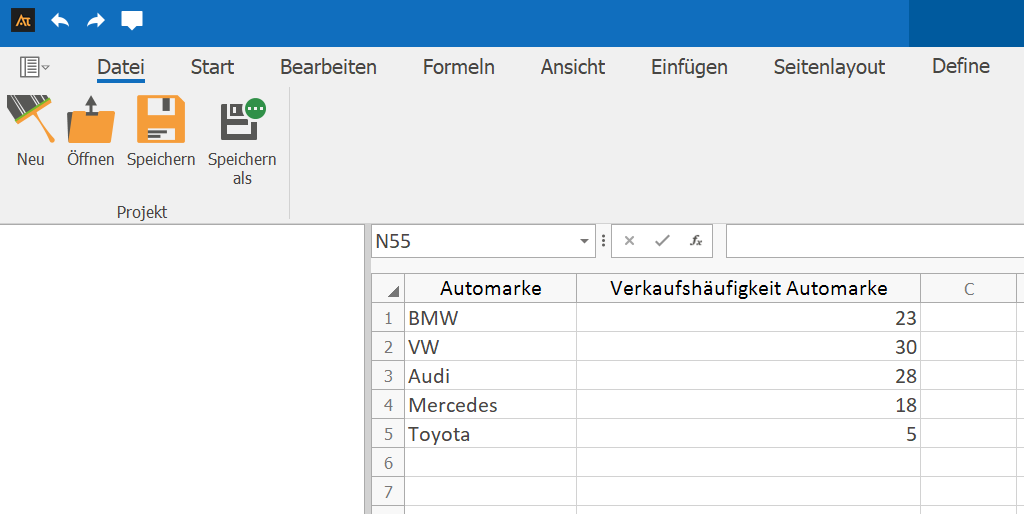
Task: Select the cell containing Mercedes
Action: tap(490, 405)
